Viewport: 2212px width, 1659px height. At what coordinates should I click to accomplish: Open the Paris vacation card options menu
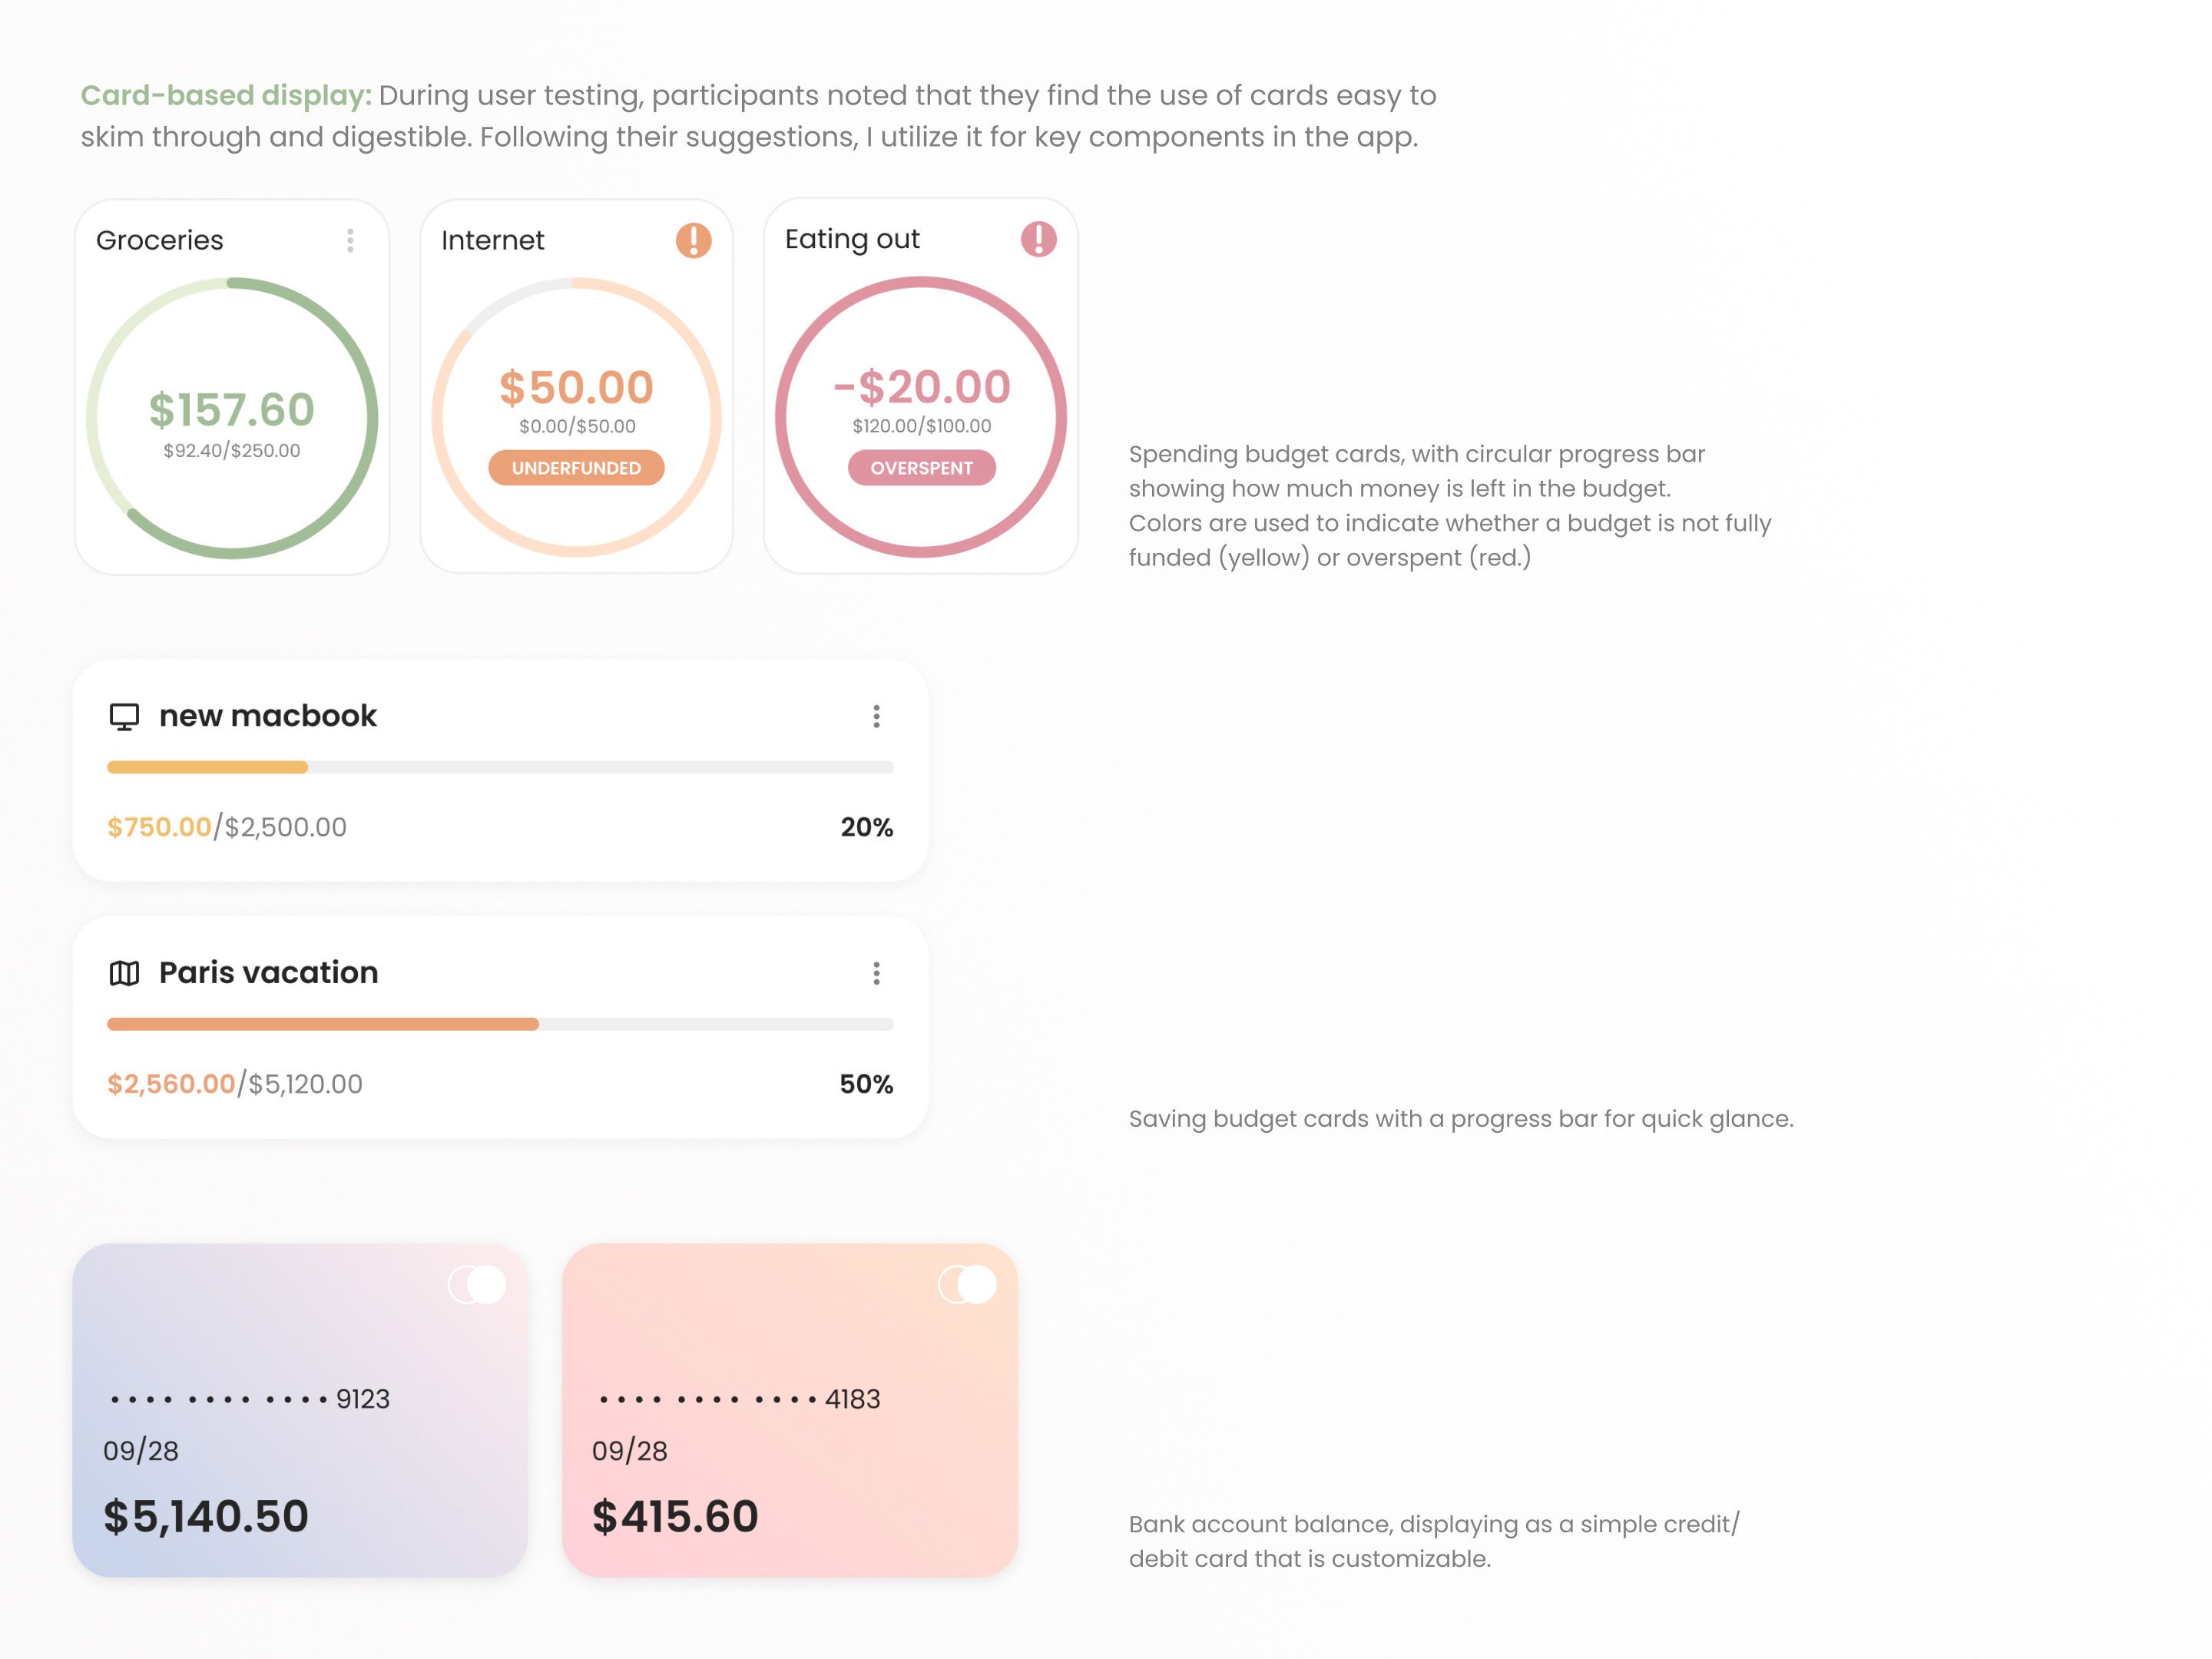click(x=876, y=973)
